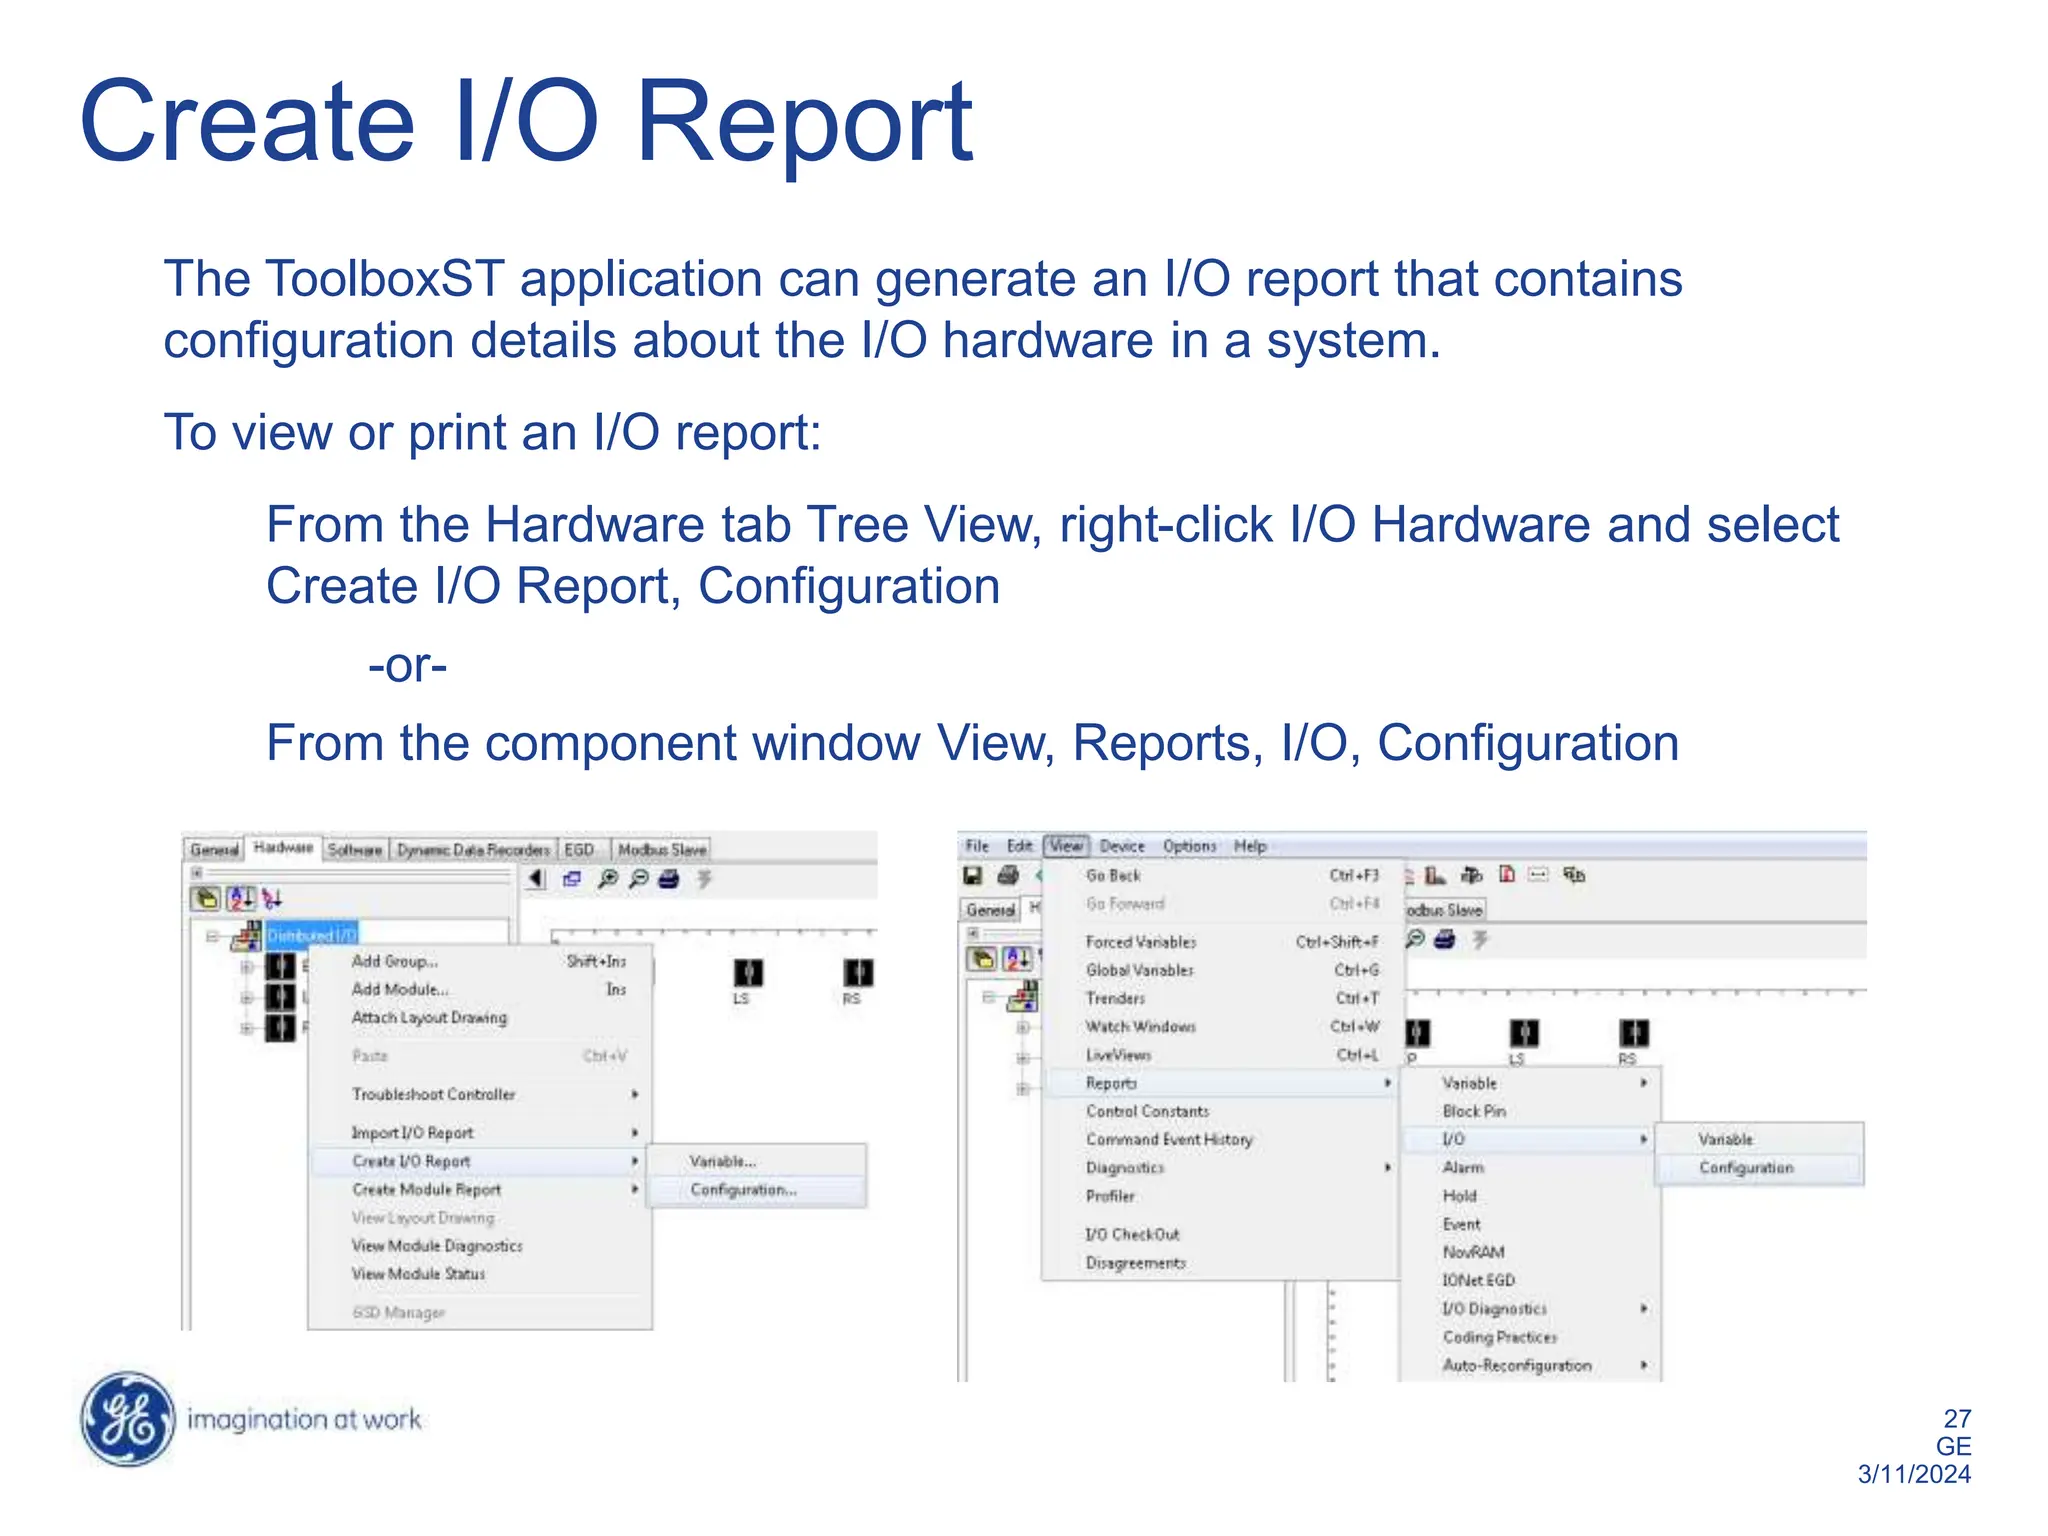Select the Distributed I/O tree item
The height and width of the screenshot is (1536, 2048).
[311, 936]
